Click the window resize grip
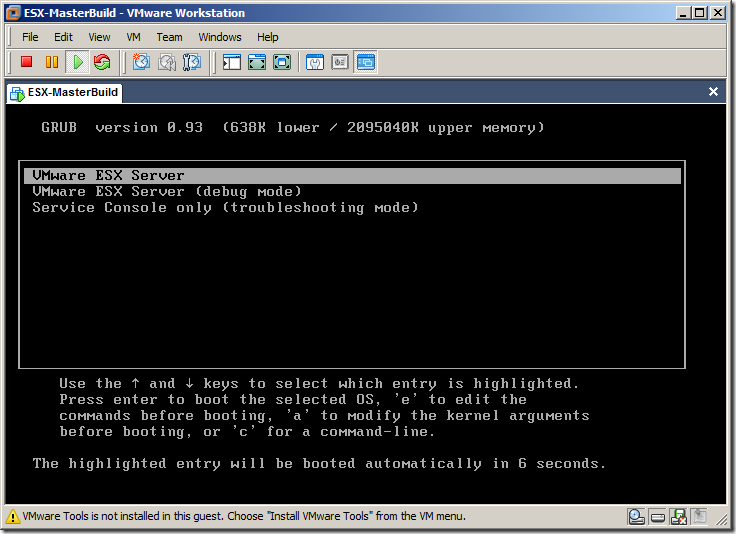Screen dimensions: 736x534 tap(721, 519)
